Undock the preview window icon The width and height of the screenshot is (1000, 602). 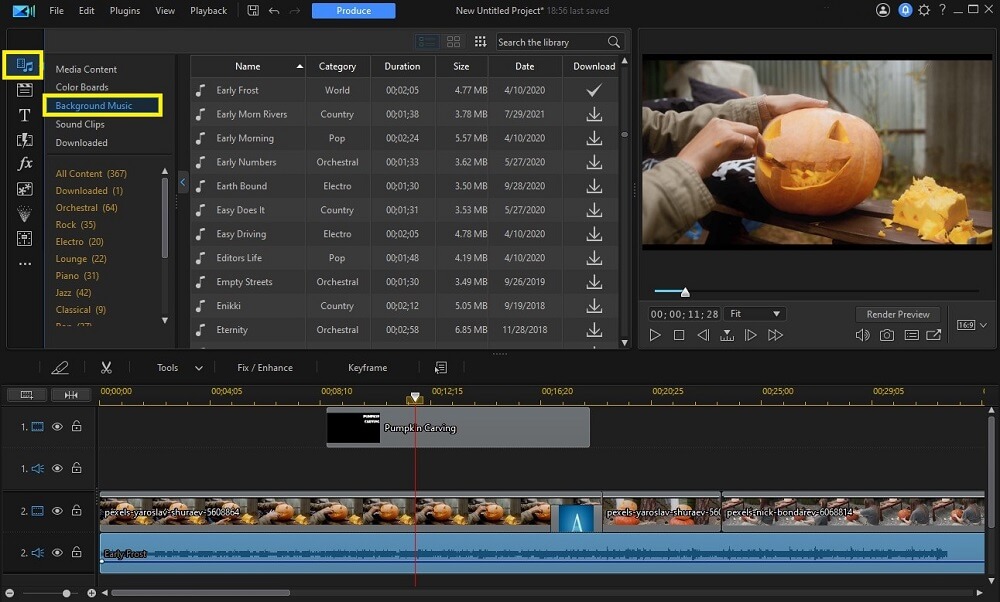tap(934, 335)
